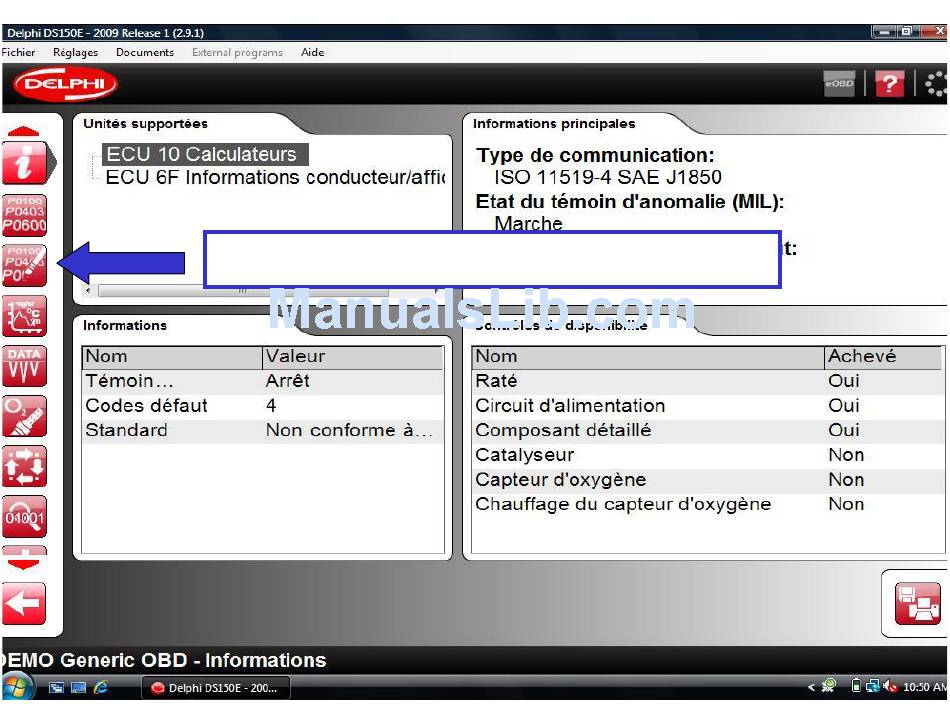Click the clock showing 10:50 AM

point(924,687)
